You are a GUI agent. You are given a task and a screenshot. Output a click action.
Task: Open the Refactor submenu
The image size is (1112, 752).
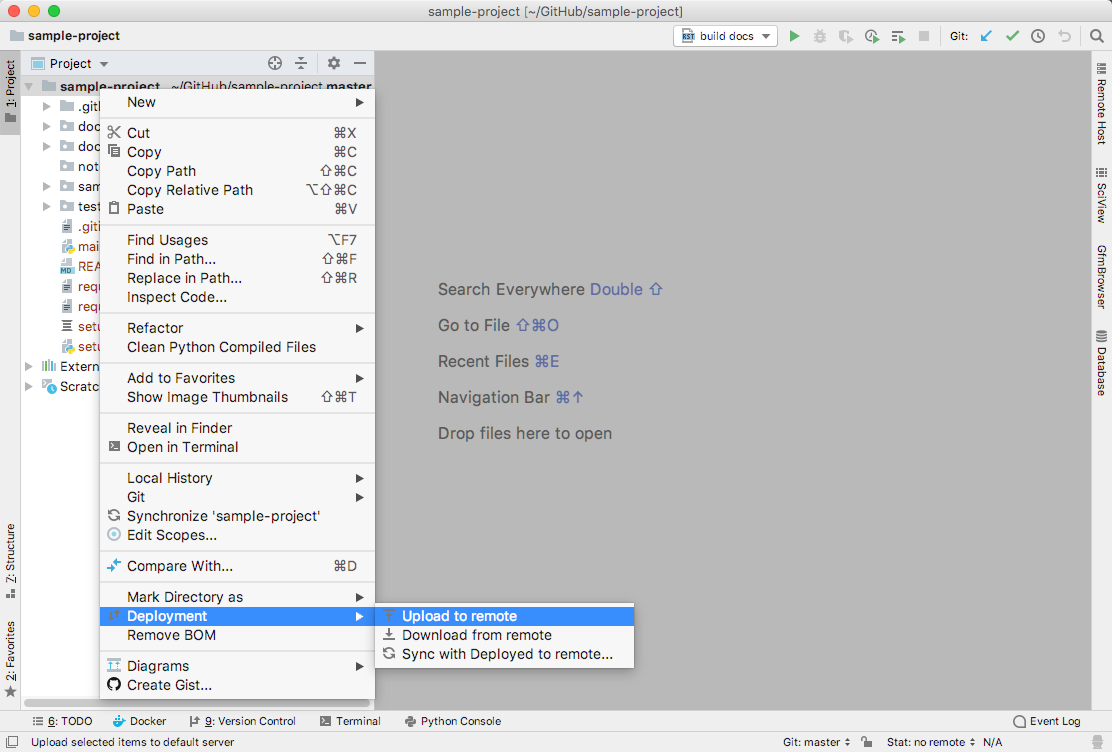[238, 328]
